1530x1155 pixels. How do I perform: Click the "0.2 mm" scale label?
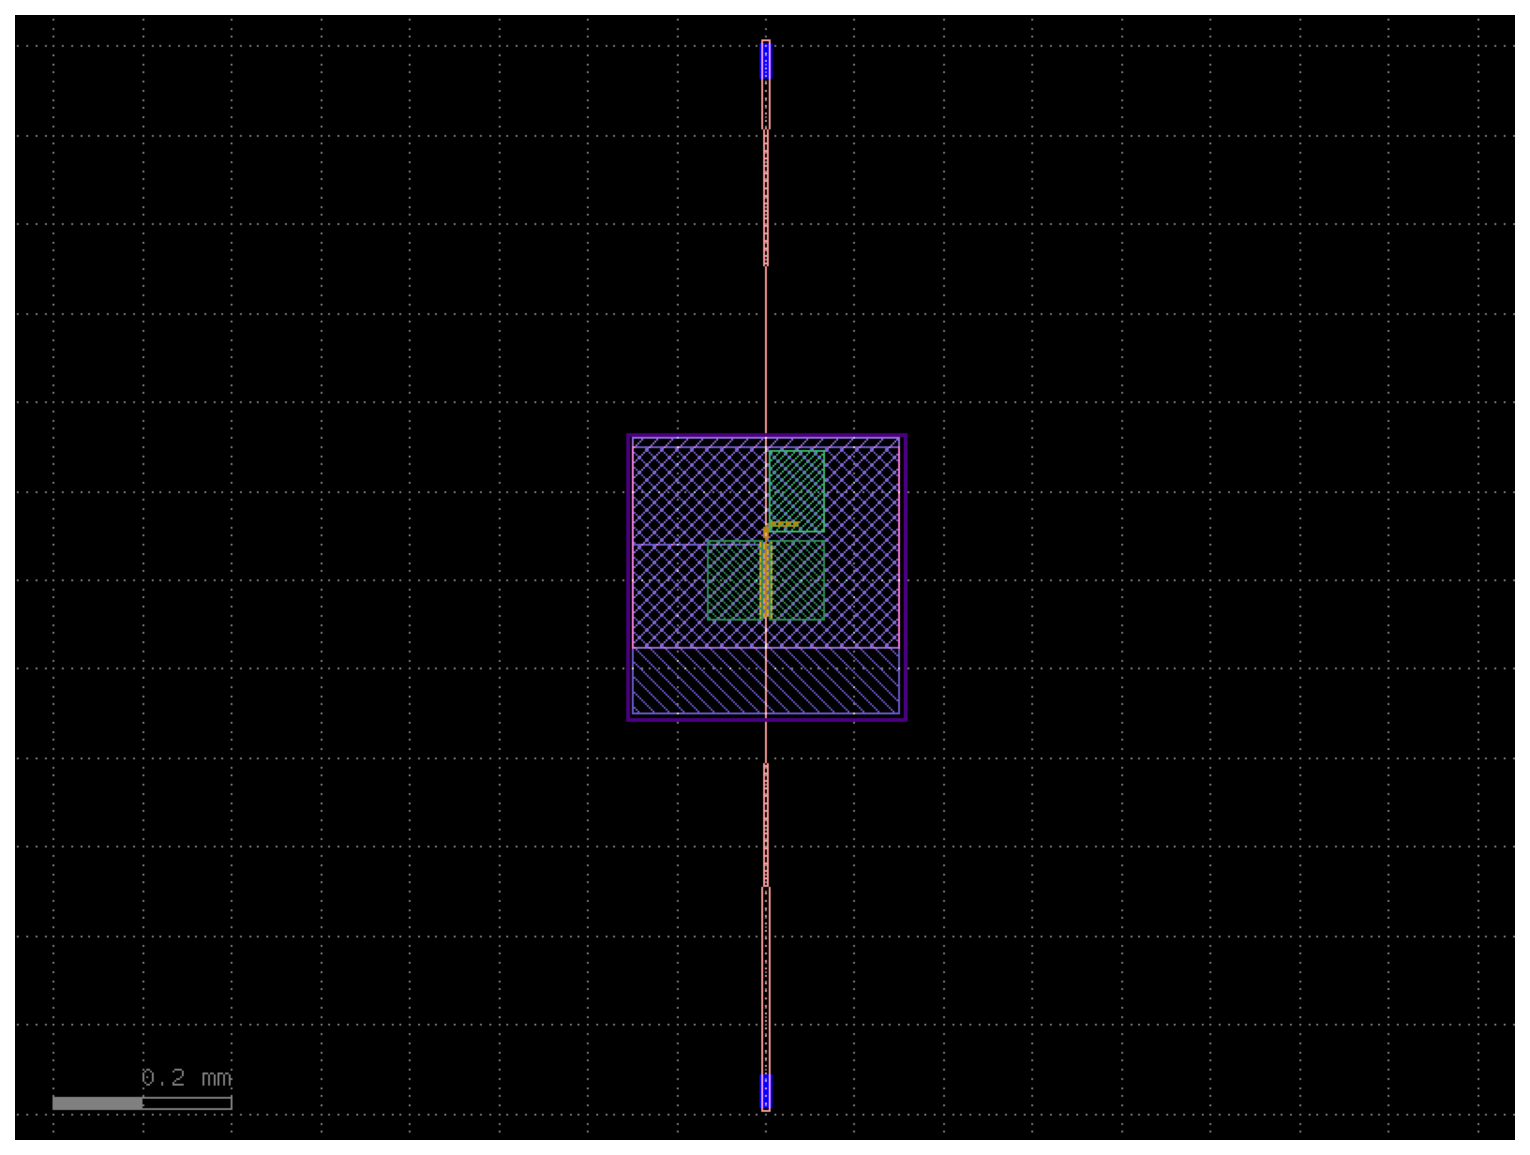(x=186, y=1078)
